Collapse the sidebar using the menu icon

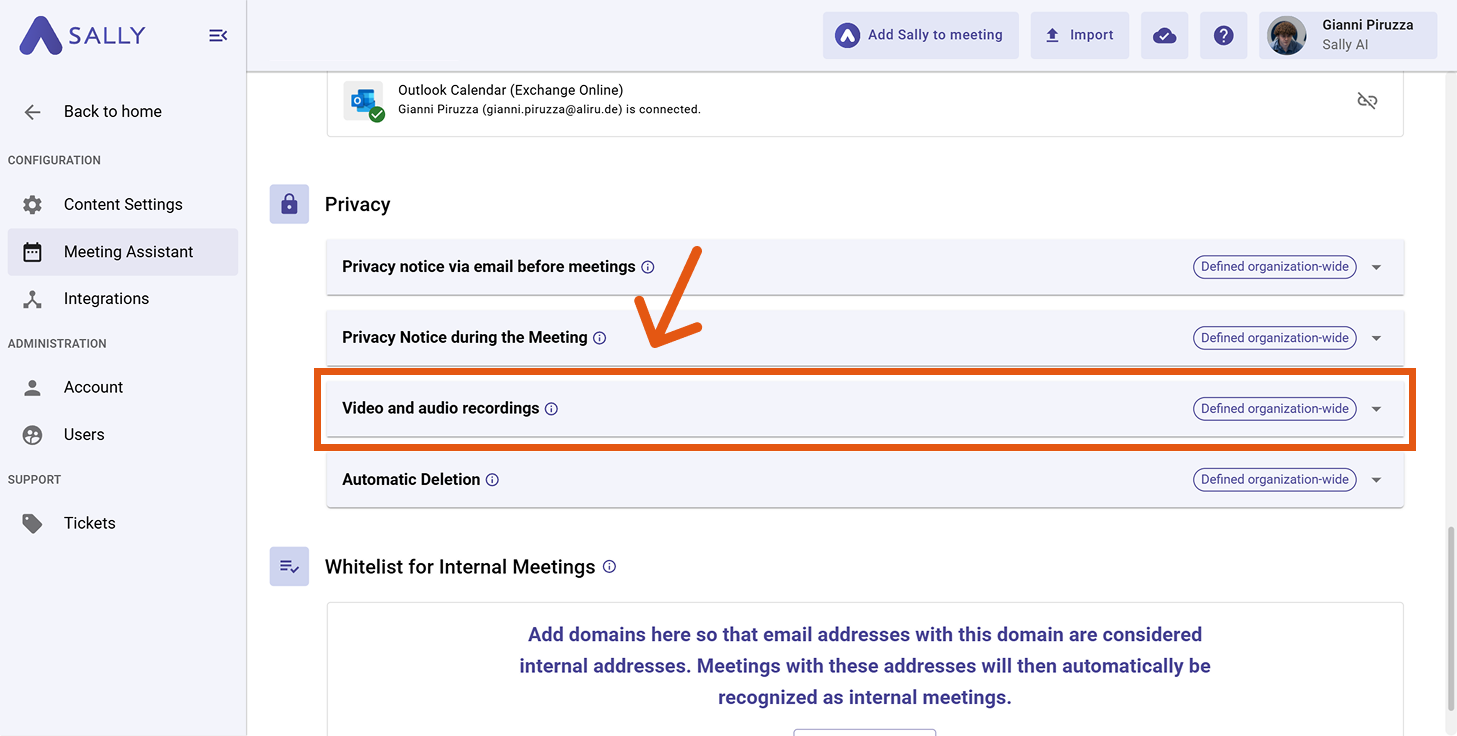click(218, 35)
